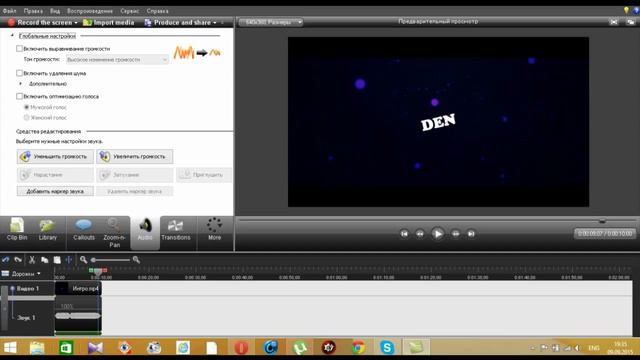Click Добавить маркер звука button
The image size is (640, 360).
tap(55, 191)
